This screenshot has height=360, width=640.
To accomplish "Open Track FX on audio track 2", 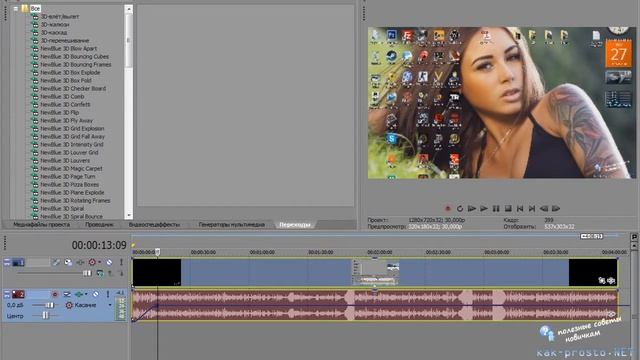I will coord(78,294).
